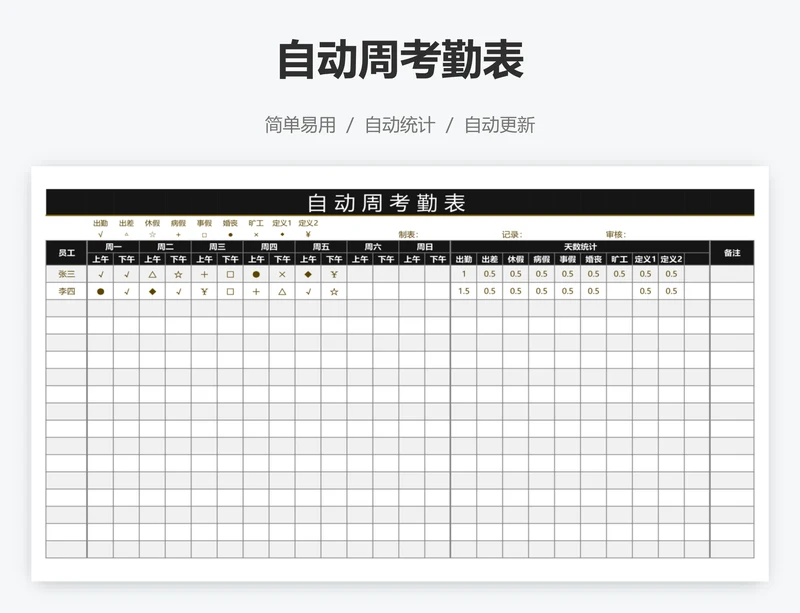Select the yen symbol in 张三's 周五 下午 cell
This screenshot has width=800, height=613.
[x=334, y=275]
